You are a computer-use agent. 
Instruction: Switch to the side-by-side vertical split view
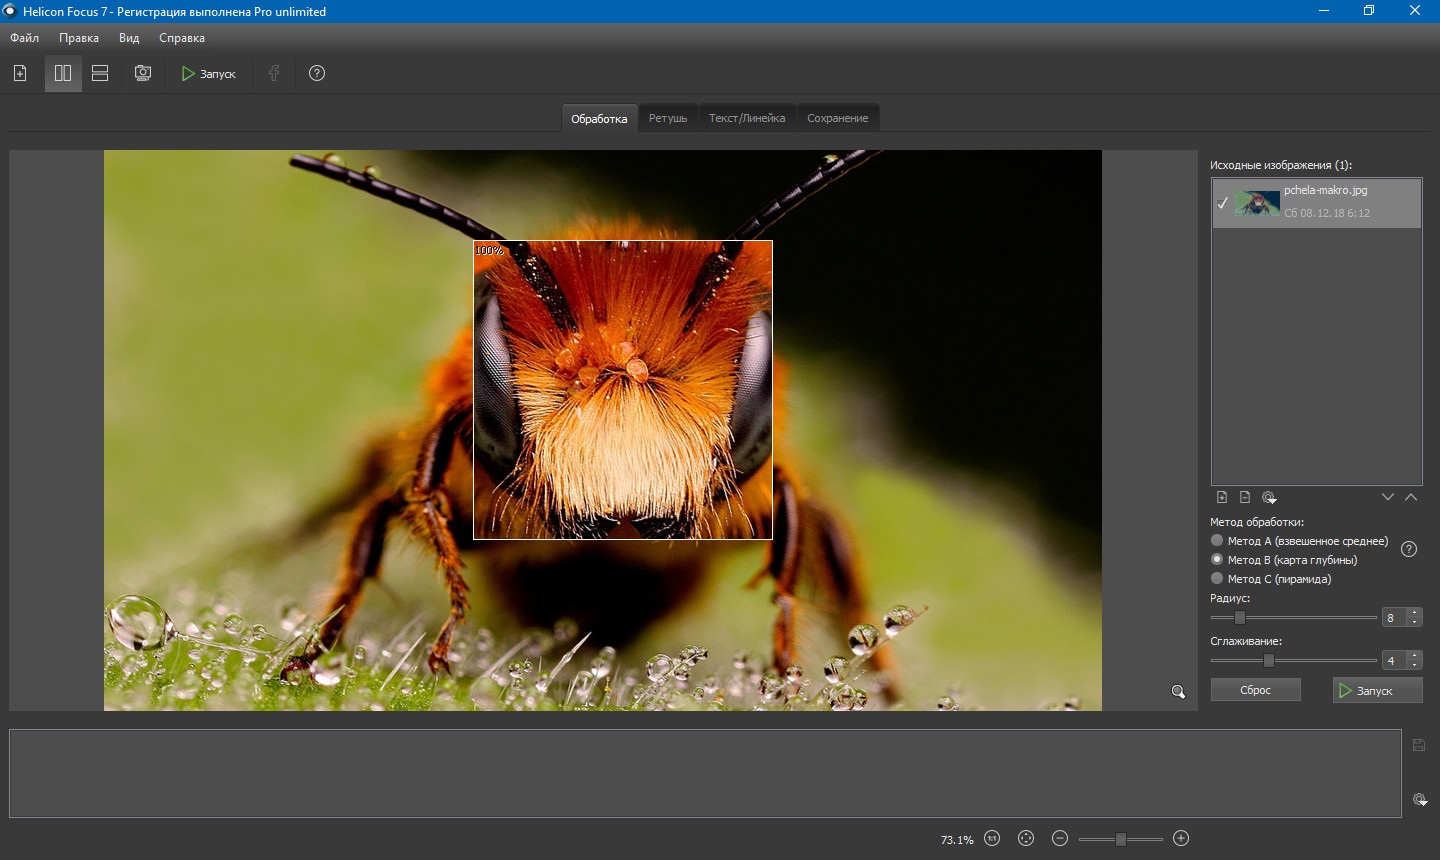pyautogui.click(x=63, y=73)
